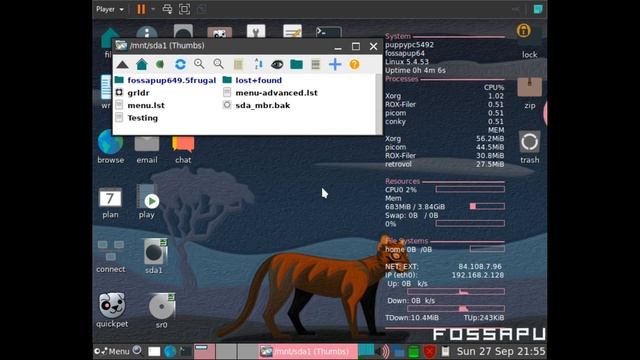
Task: Open the help info desktop icon
Action: 147,32
